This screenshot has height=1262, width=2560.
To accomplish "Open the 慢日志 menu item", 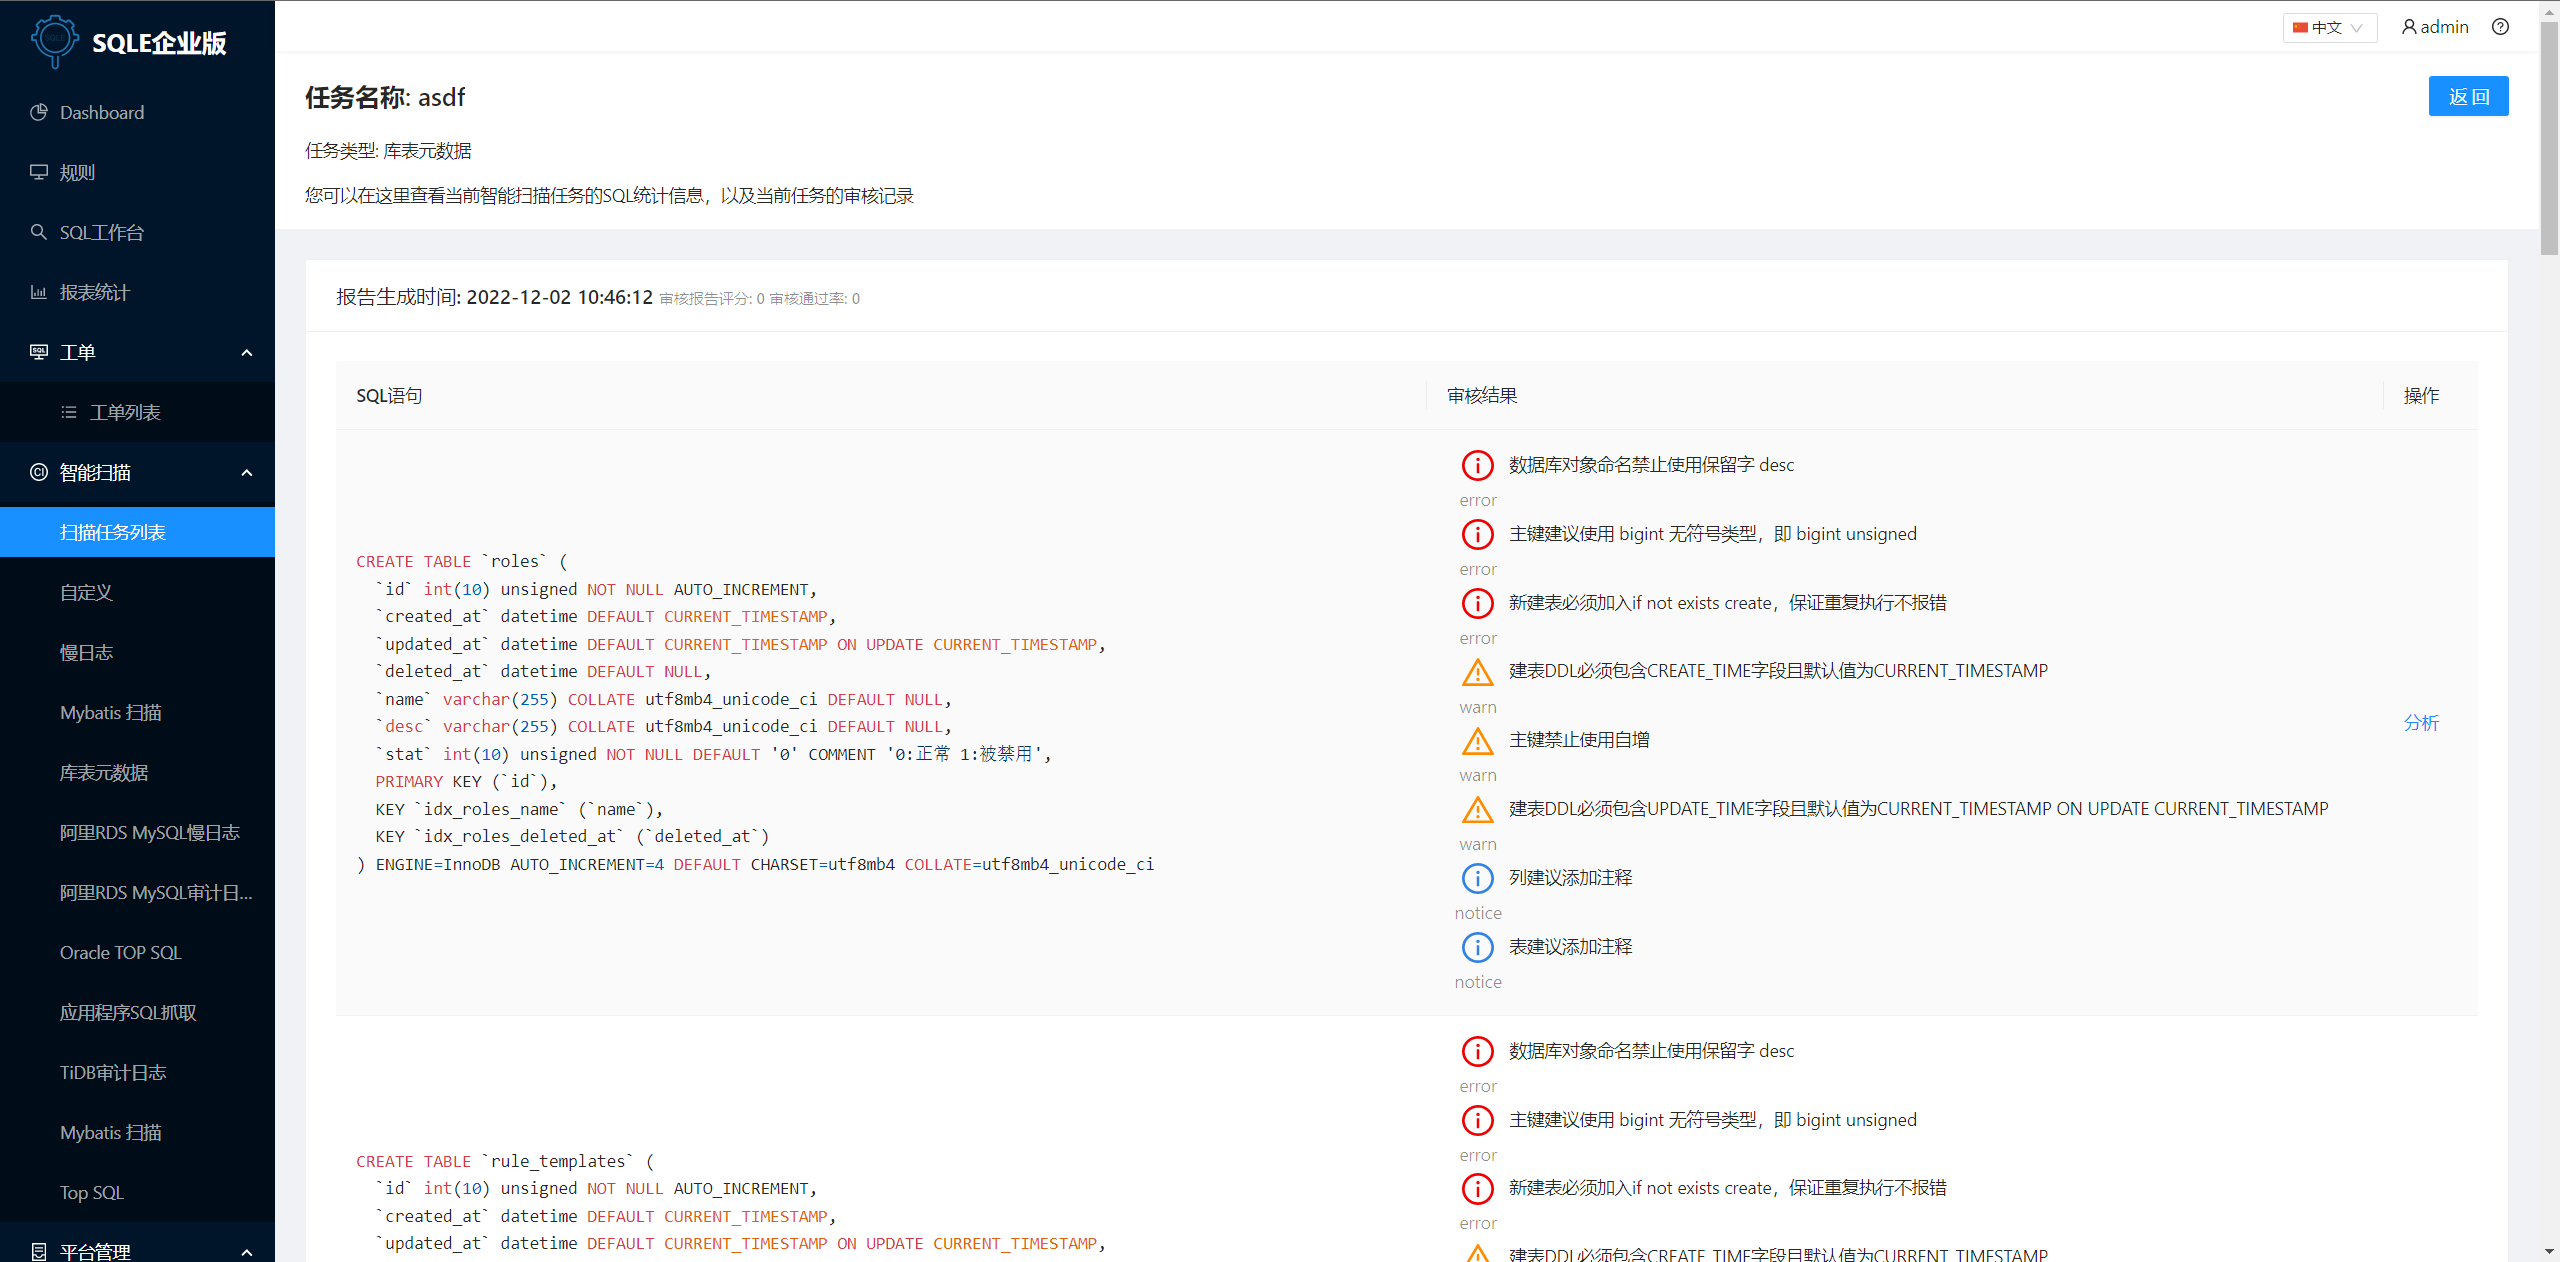I will (x=137, y=652).
